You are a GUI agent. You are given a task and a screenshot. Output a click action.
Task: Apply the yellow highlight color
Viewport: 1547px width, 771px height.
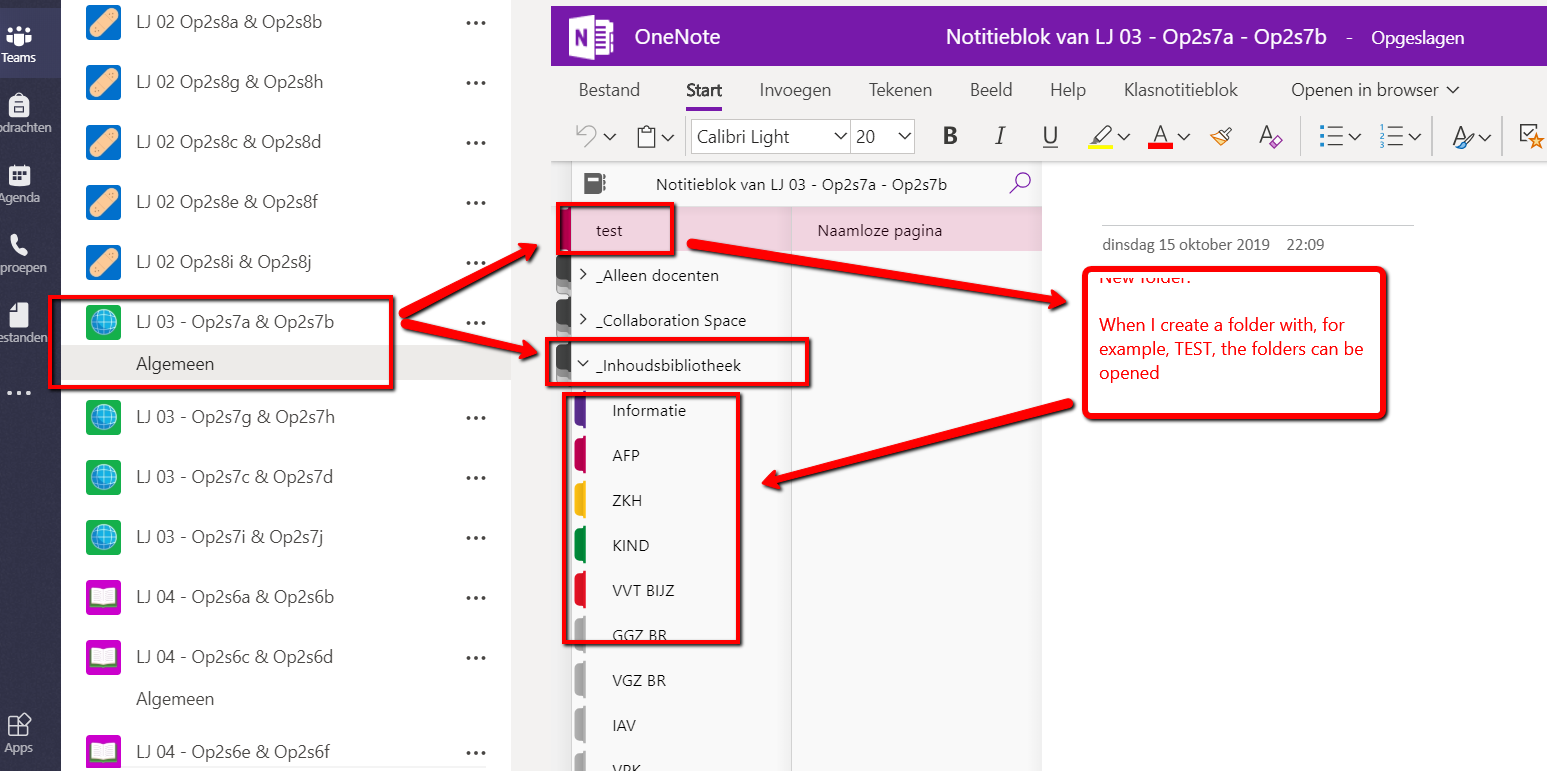point(1100,137)
